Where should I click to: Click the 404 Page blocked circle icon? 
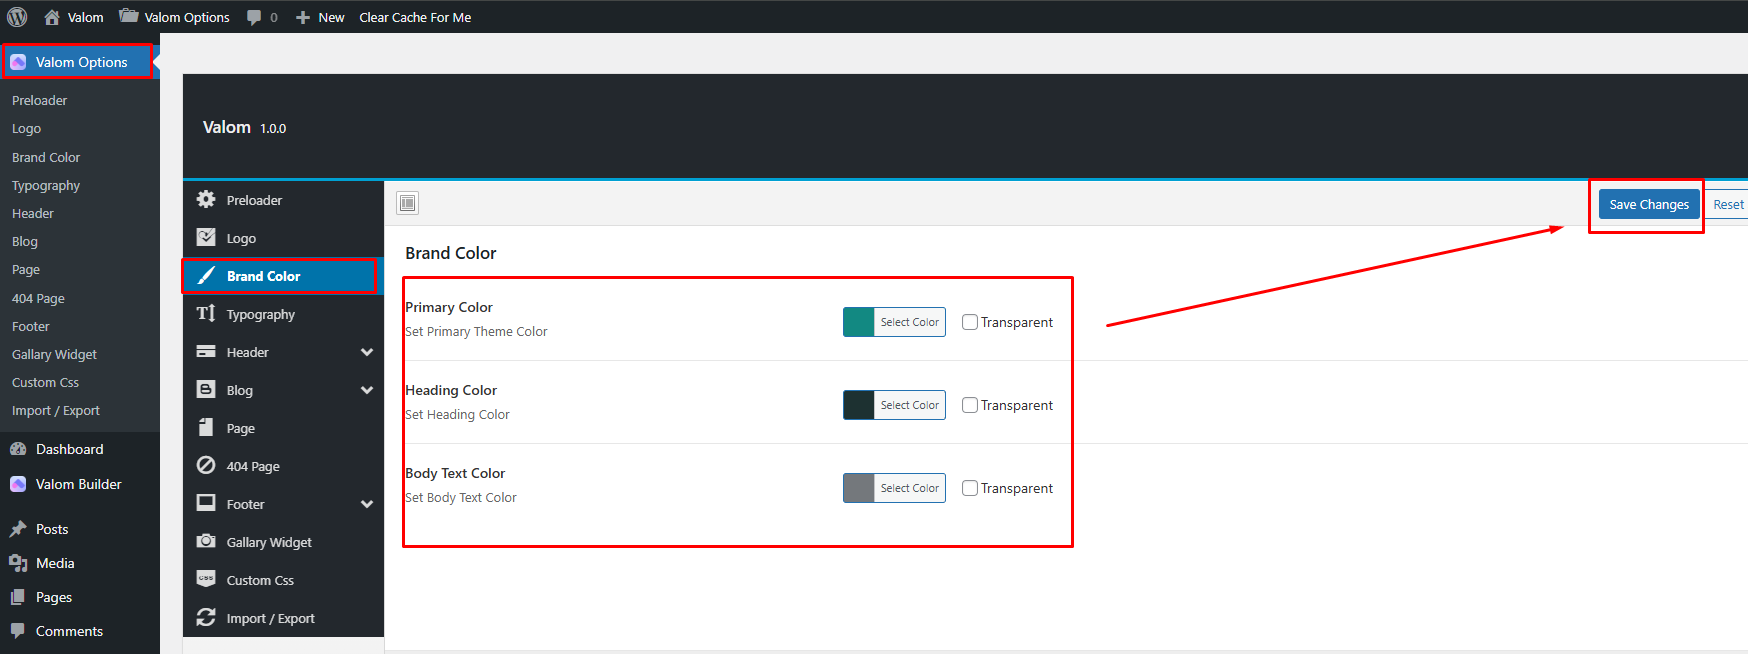(206, 466)
